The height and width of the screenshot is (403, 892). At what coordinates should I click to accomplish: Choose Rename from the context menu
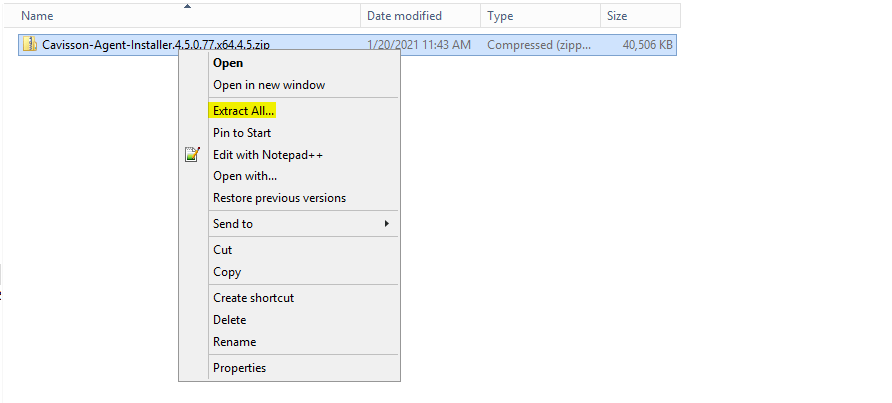pos(234,342)
